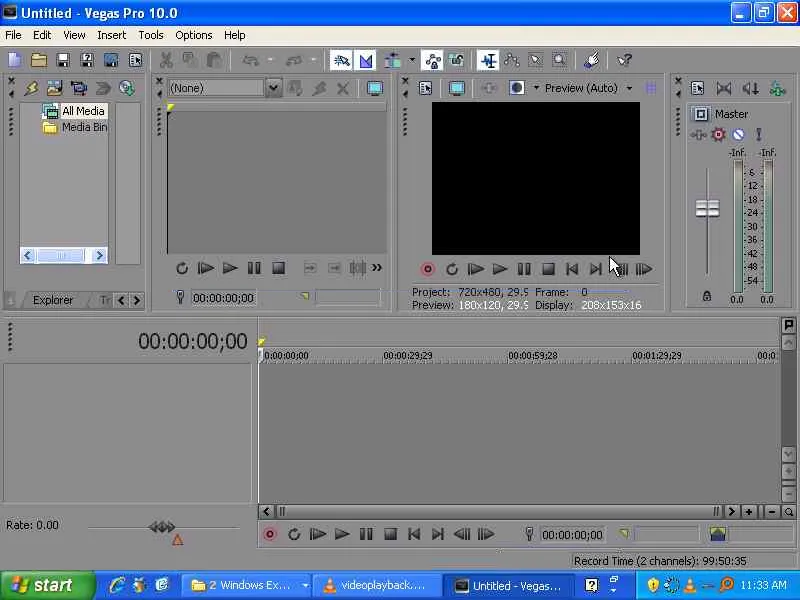Screen dimensions: 800x600
Task: Click the Cut scissors icon
Action: (x=166, y=60)
